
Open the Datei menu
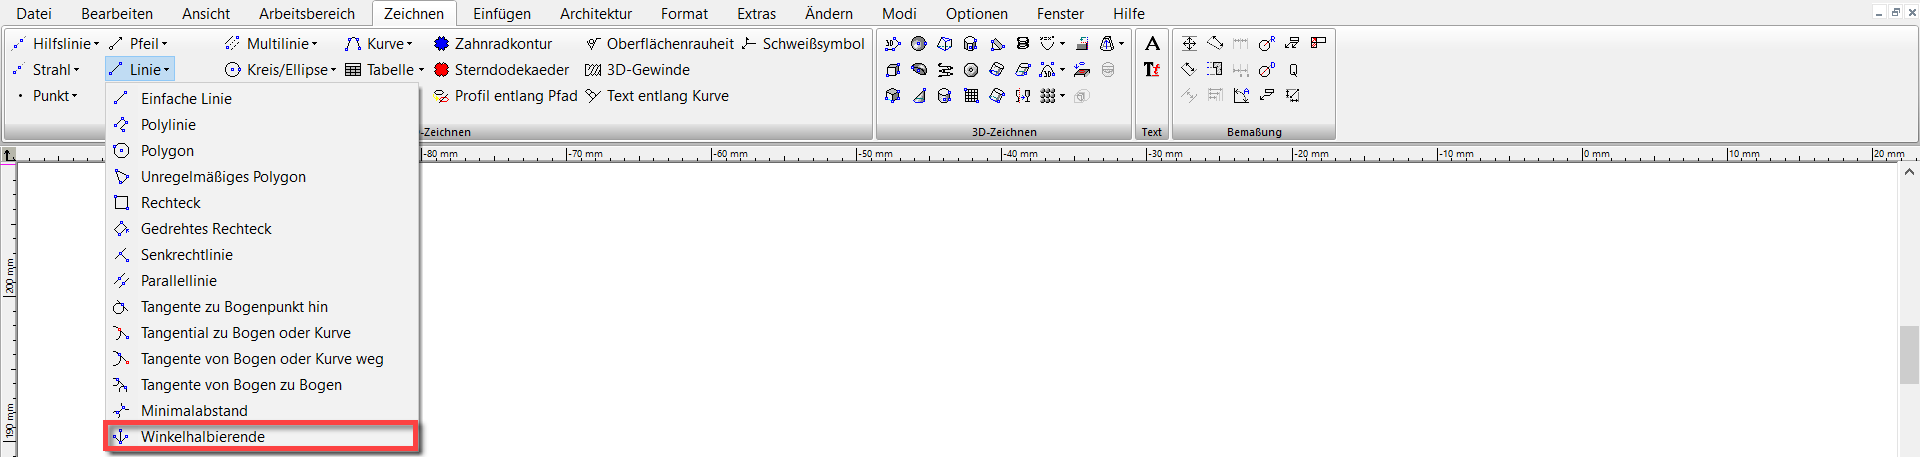(x=34, y=14)
